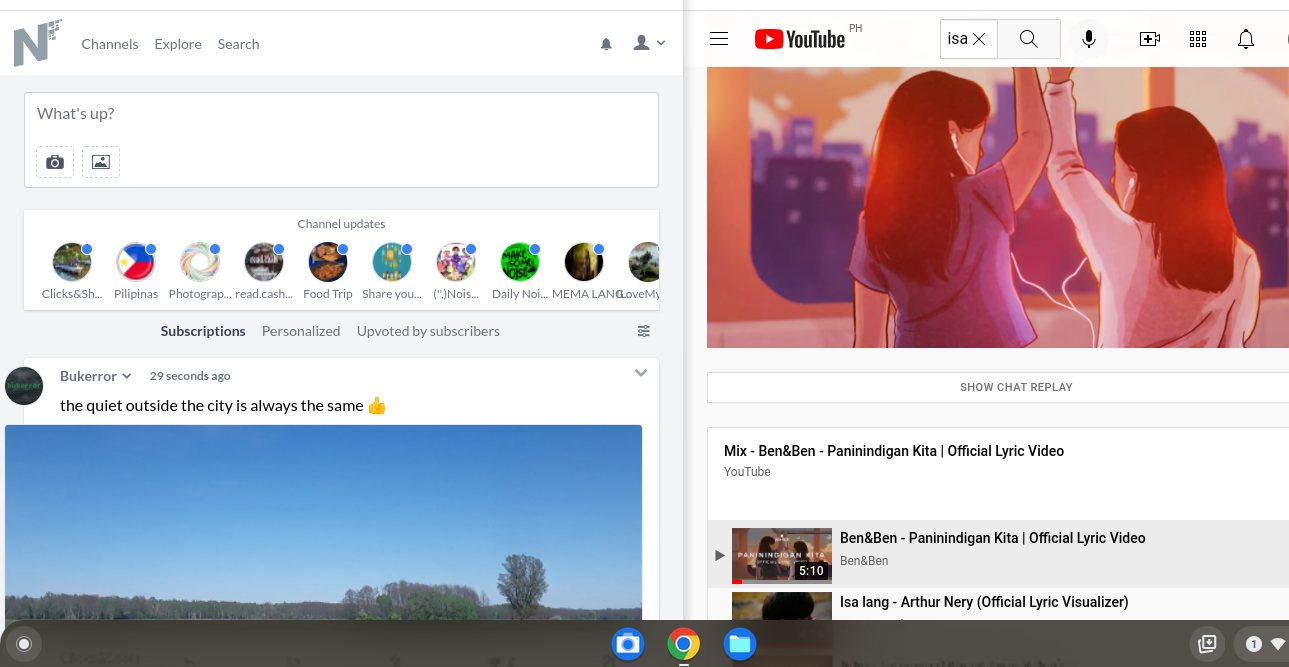This screenshot has width=1289, height=667.
Task: Open the system status tray
Action: point(1262,644)
